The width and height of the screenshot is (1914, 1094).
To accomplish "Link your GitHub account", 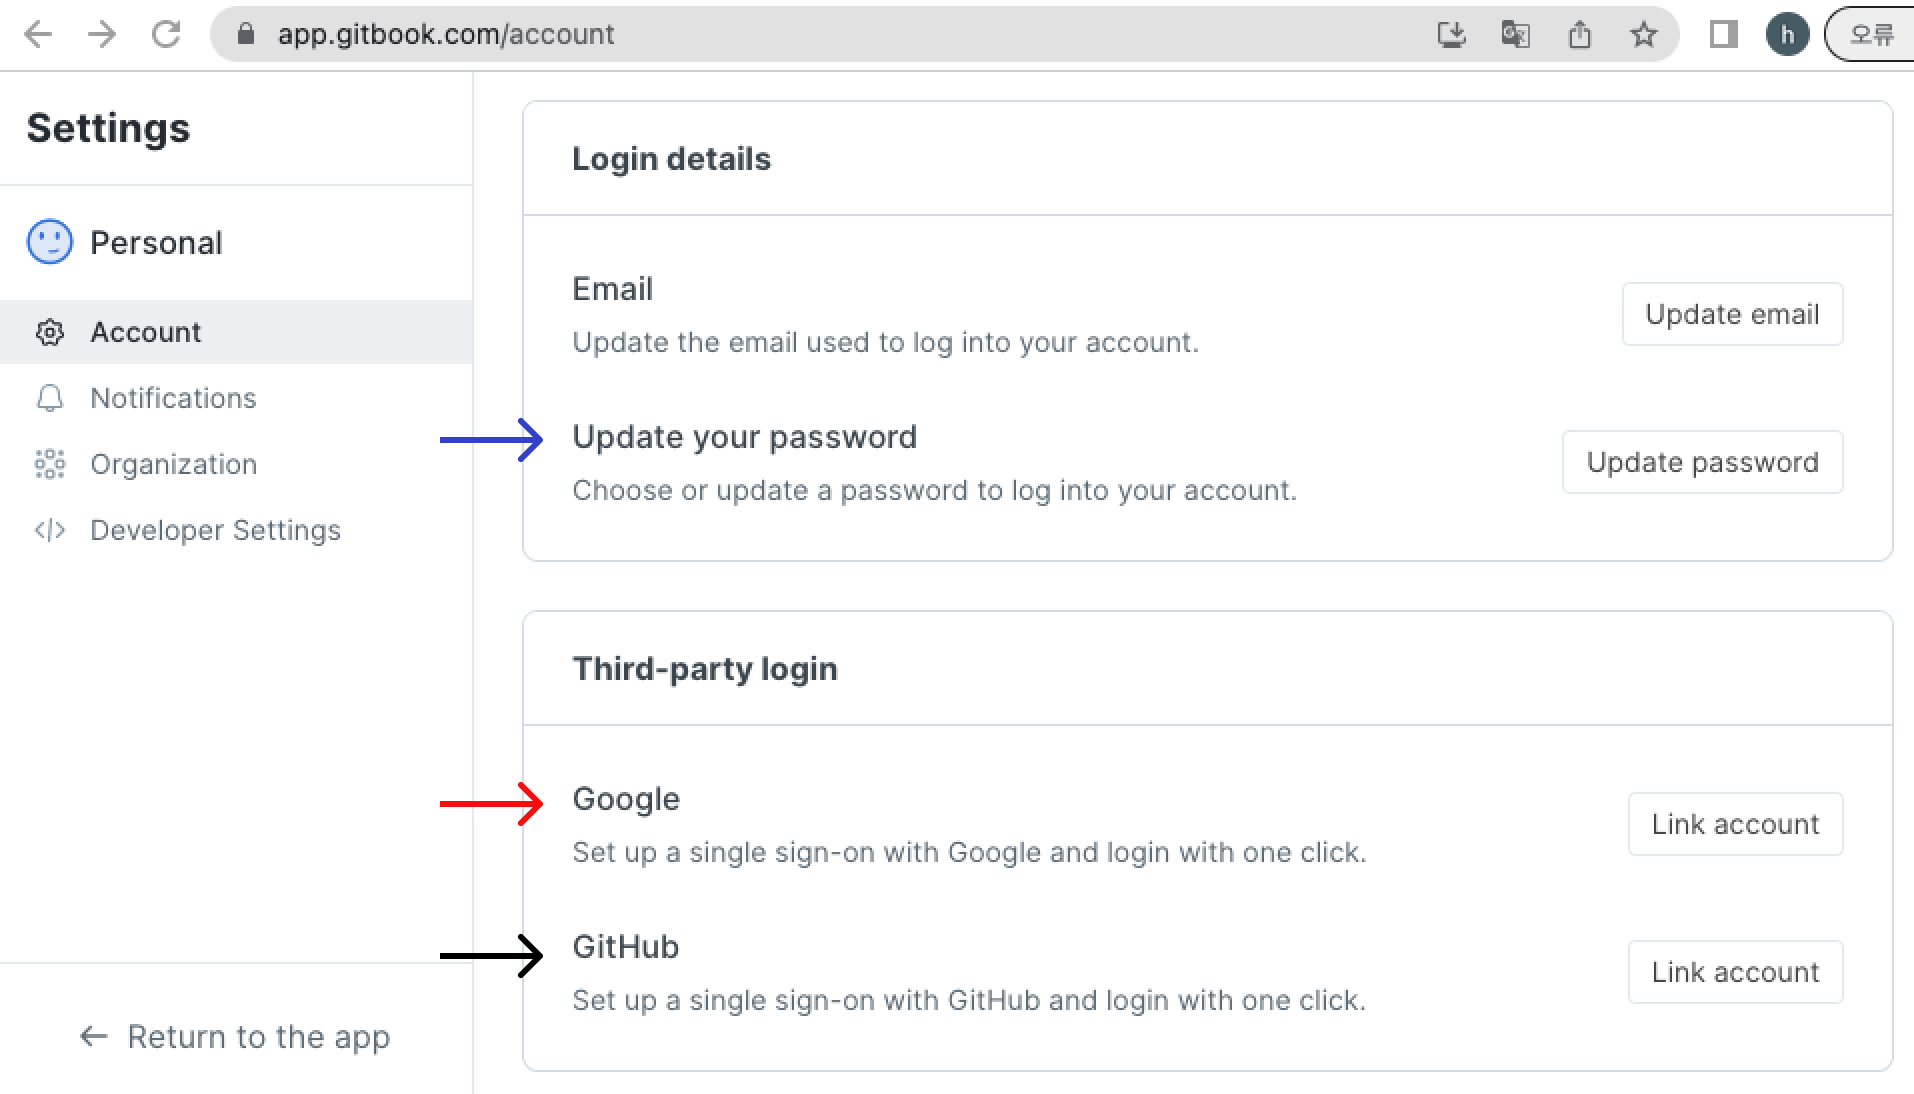I will pos(1735,972).
